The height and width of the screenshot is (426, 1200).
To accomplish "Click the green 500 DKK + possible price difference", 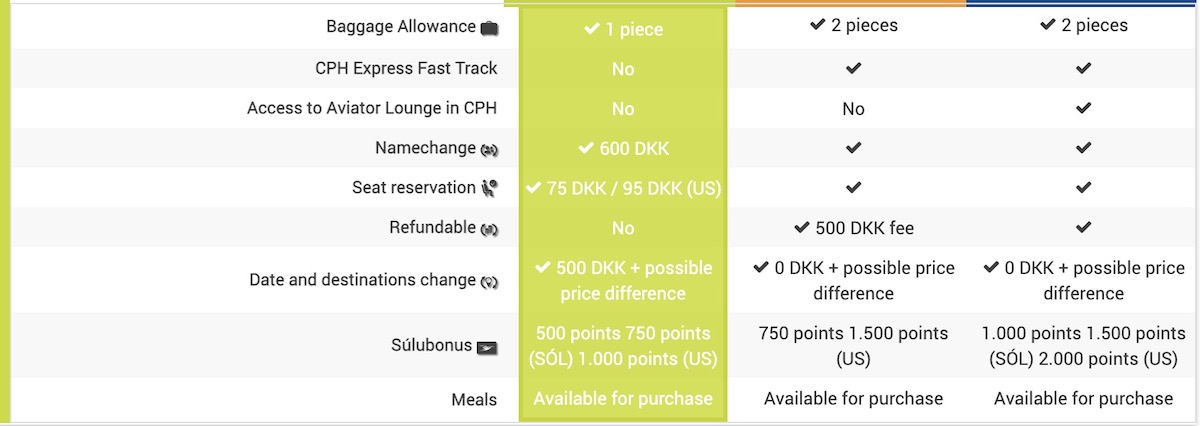I will point(623,281).
